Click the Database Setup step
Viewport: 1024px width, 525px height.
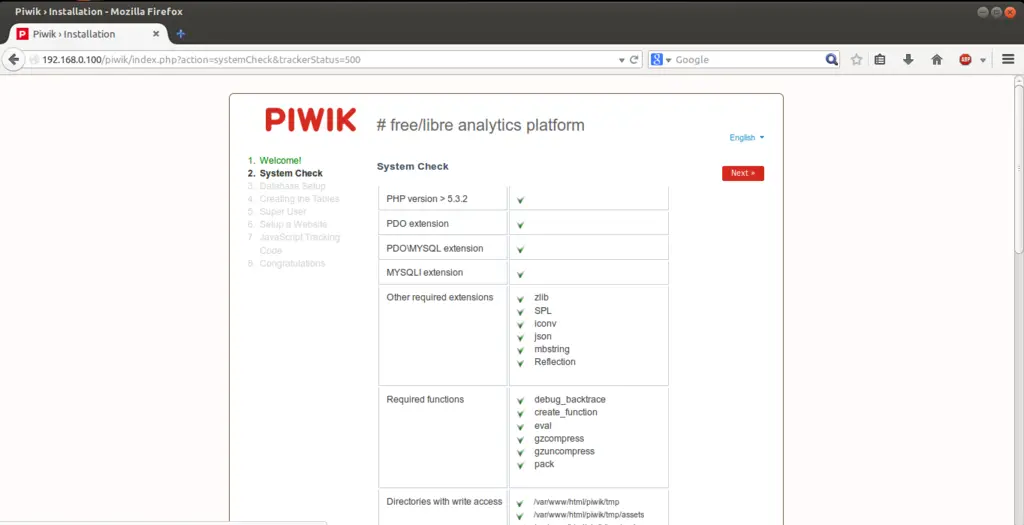tap(292, 186)
